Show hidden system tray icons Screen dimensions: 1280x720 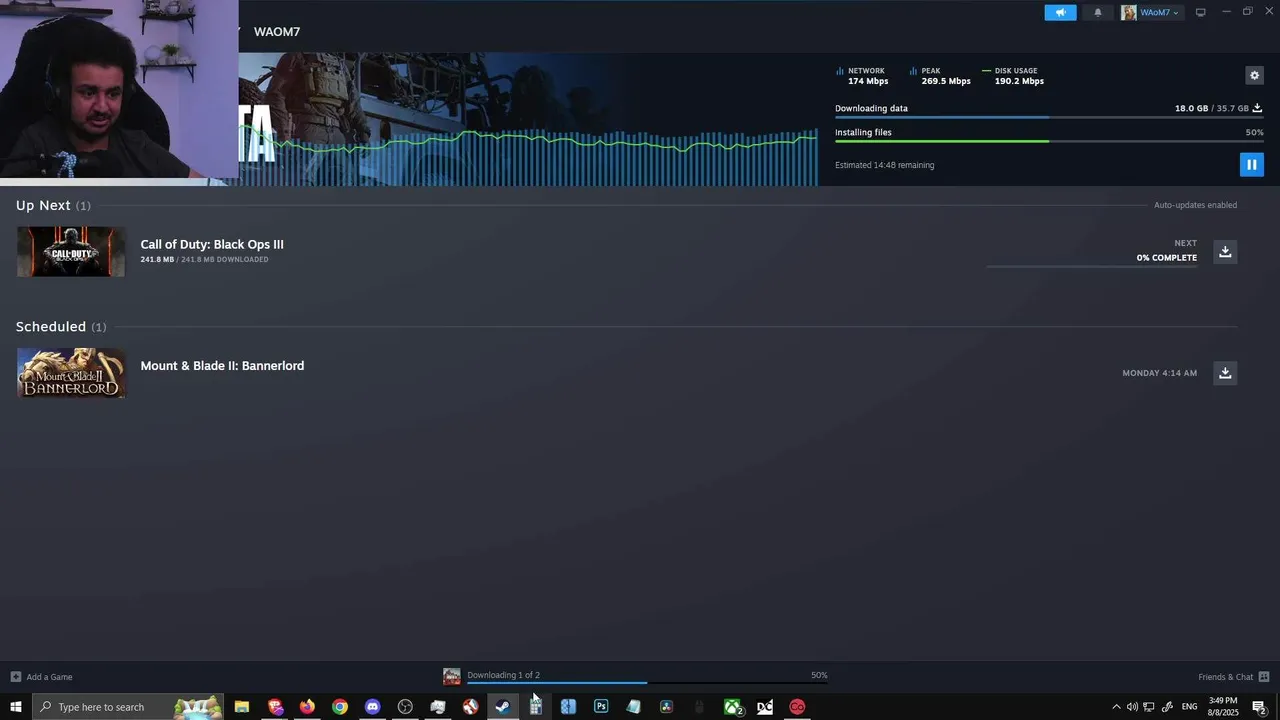pyautogui.click(x=1116, y=707)
